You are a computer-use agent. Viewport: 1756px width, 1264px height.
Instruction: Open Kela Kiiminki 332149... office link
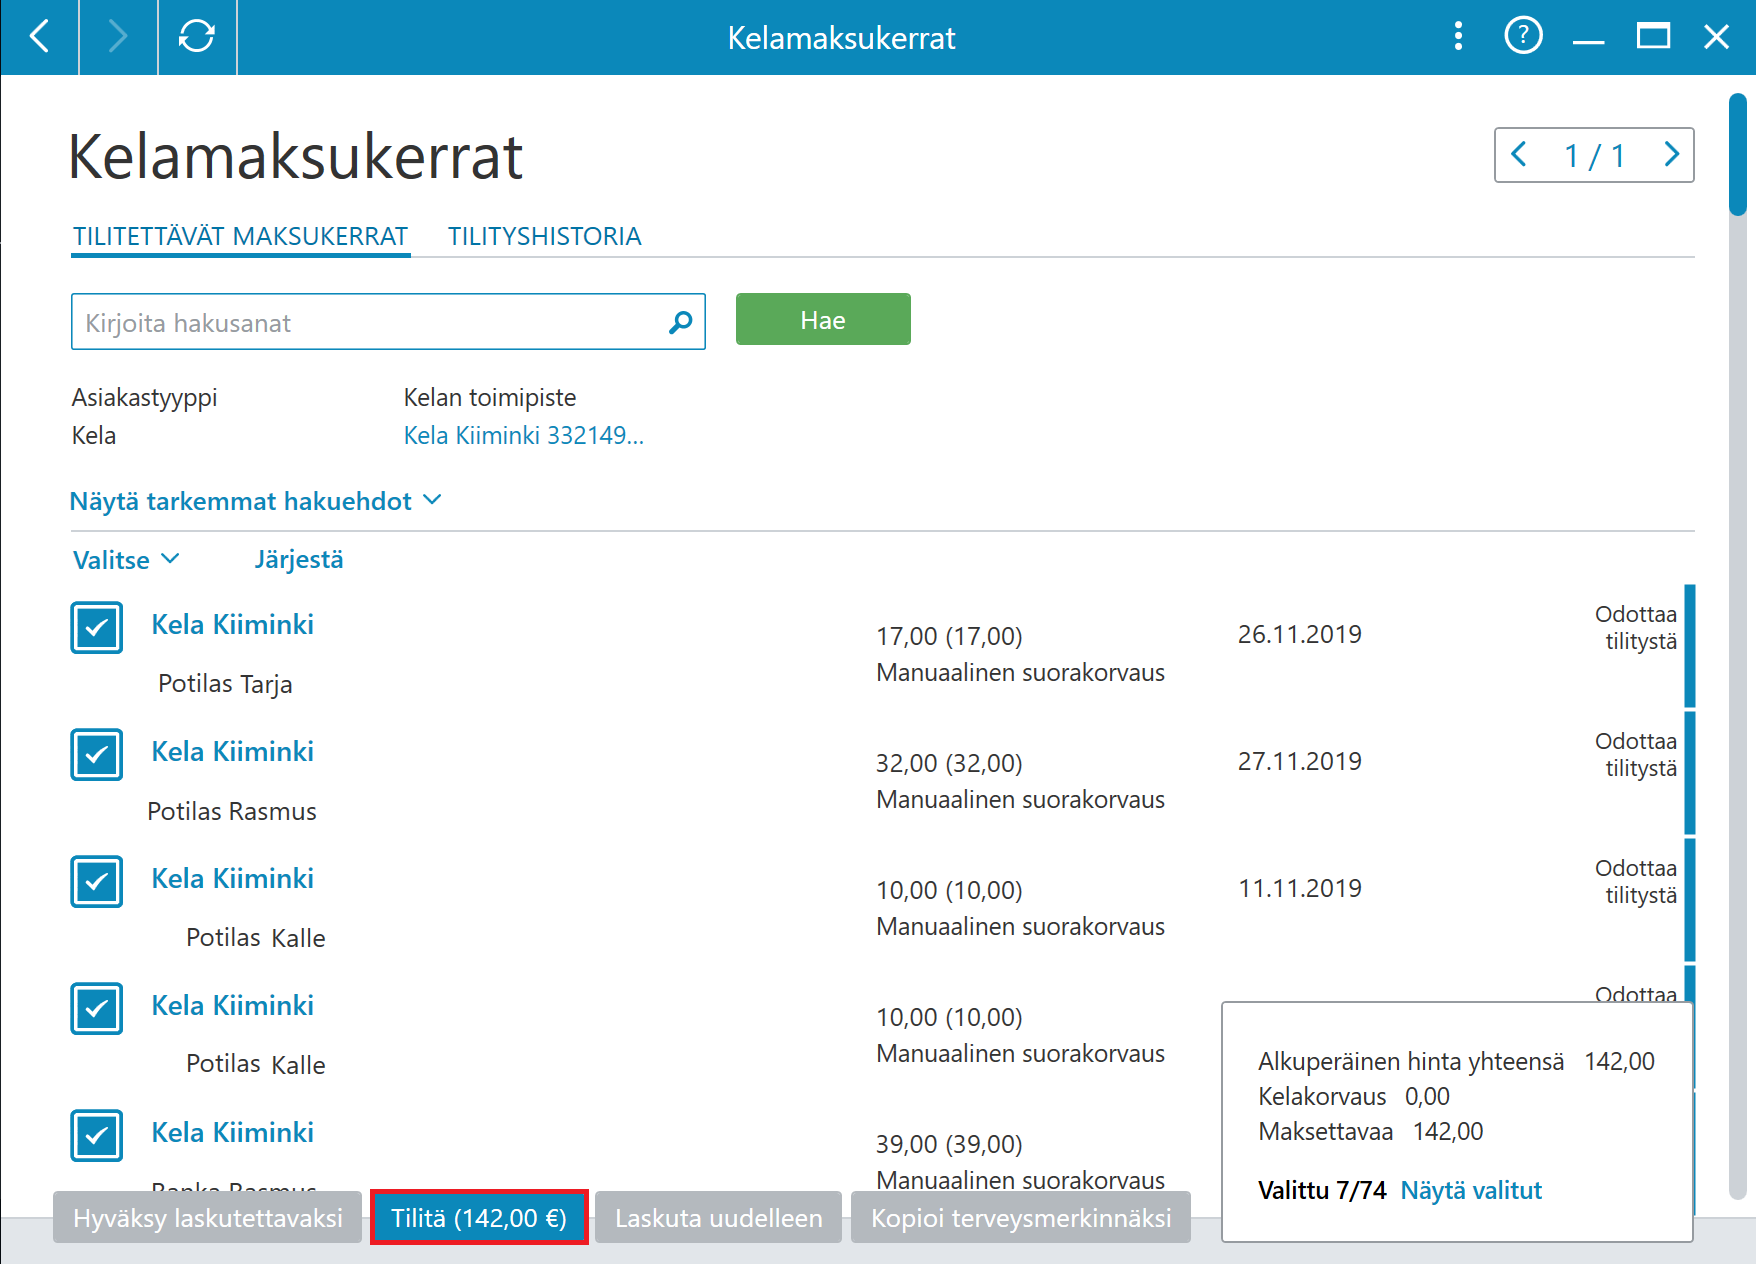coord(524,435)
